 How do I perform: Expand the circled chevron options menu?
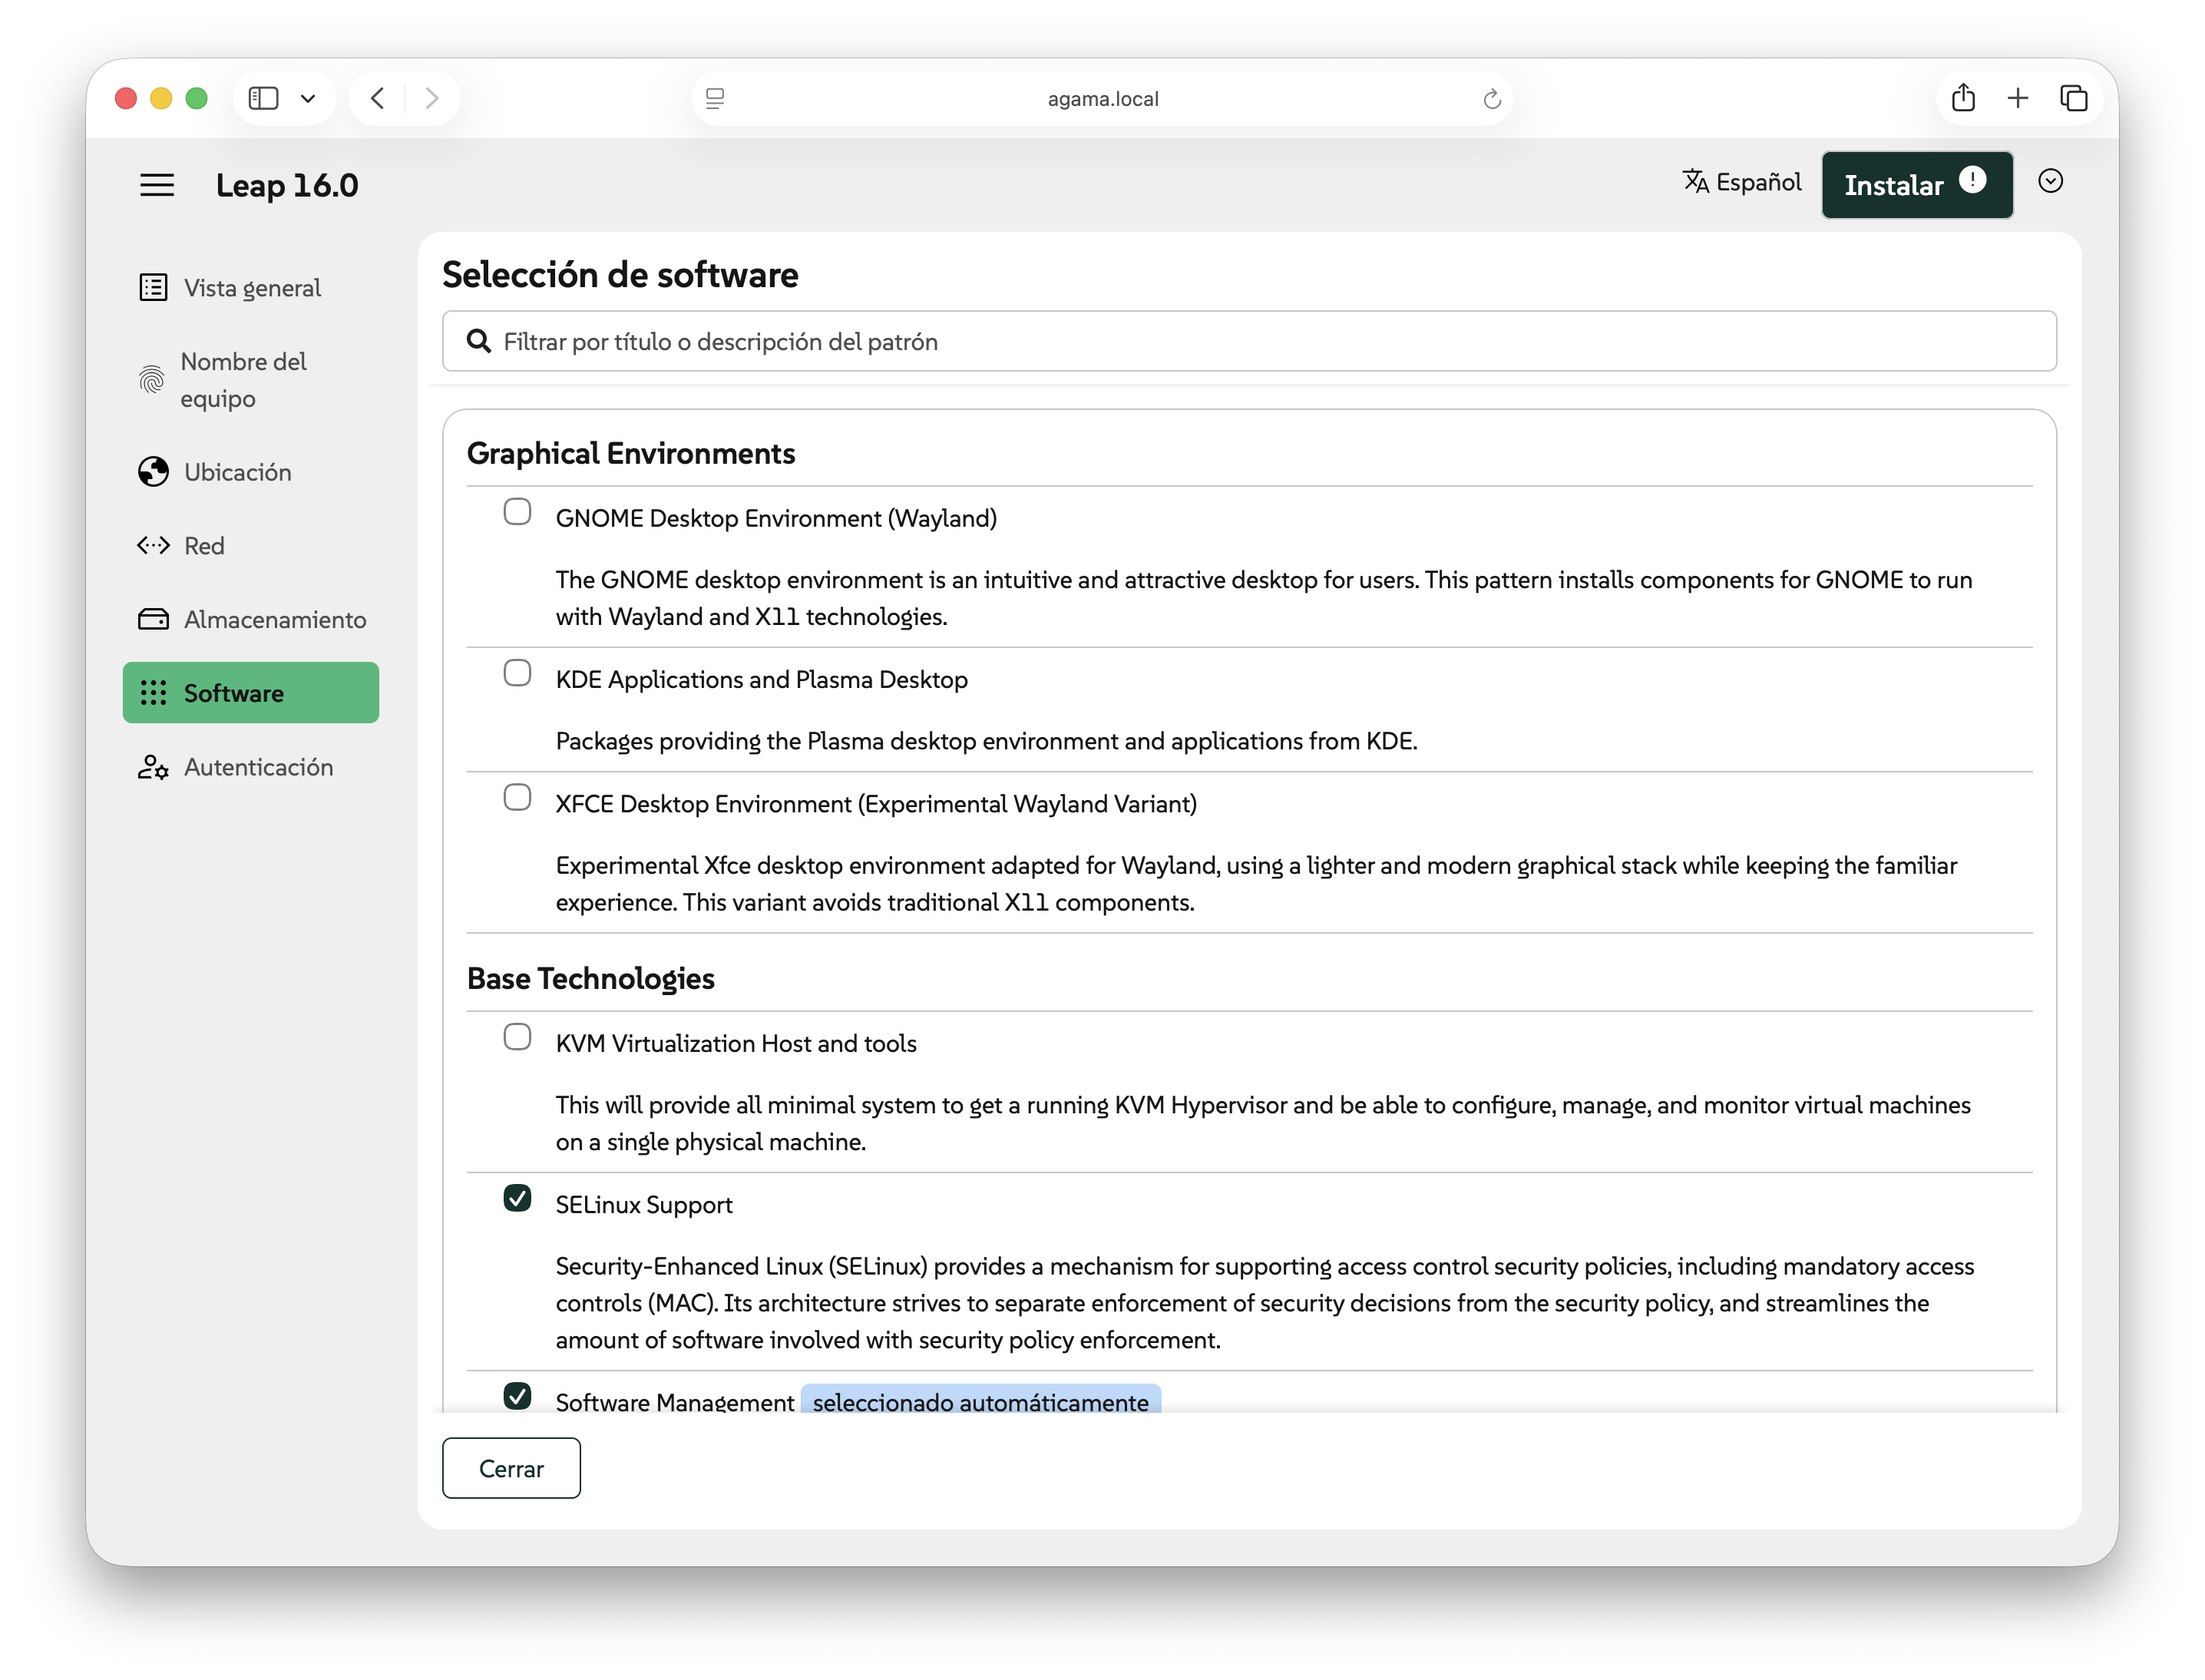2050,181
